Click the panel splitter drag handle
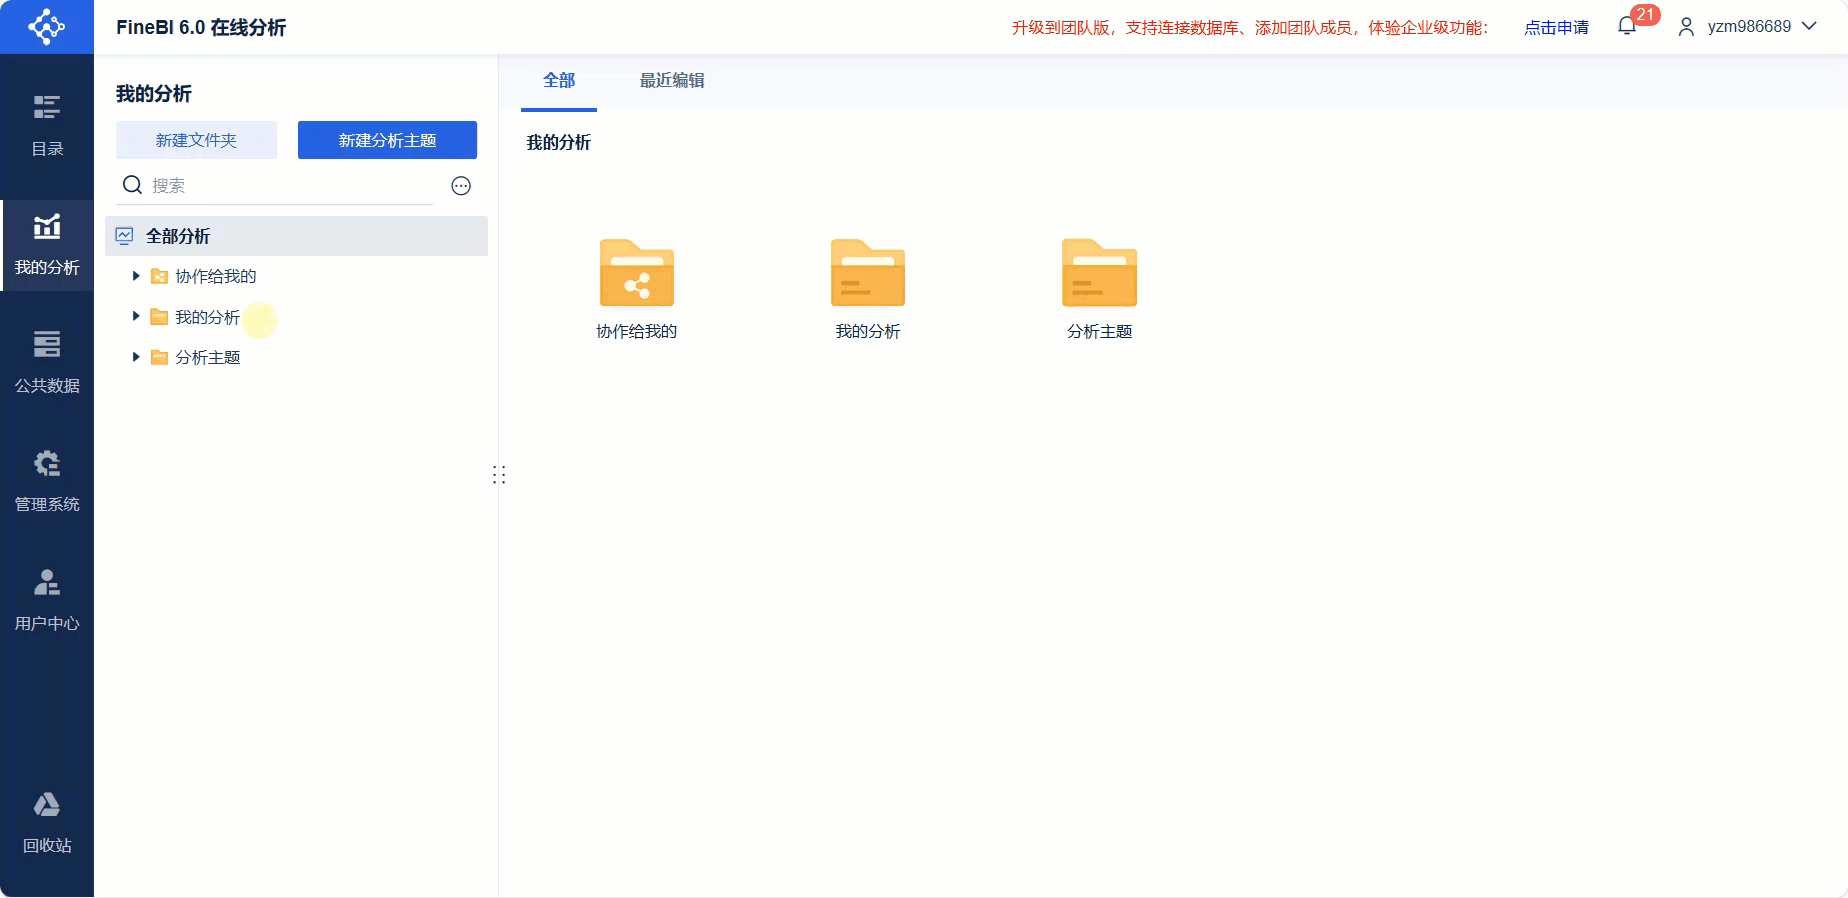The image size is (1848, 898). pos(499,475)
